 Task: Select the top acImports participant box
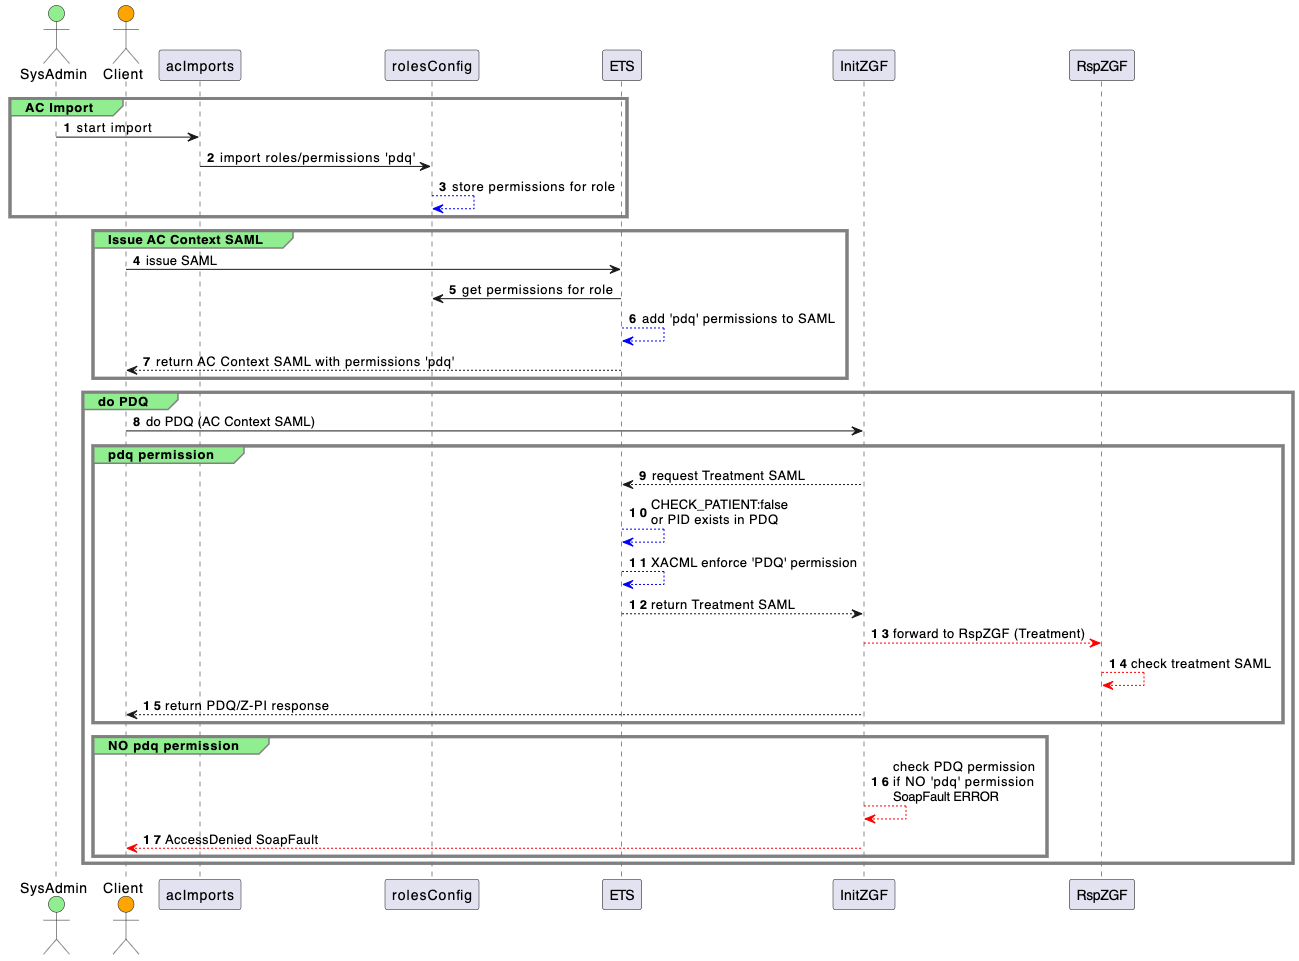pos(200,66)
